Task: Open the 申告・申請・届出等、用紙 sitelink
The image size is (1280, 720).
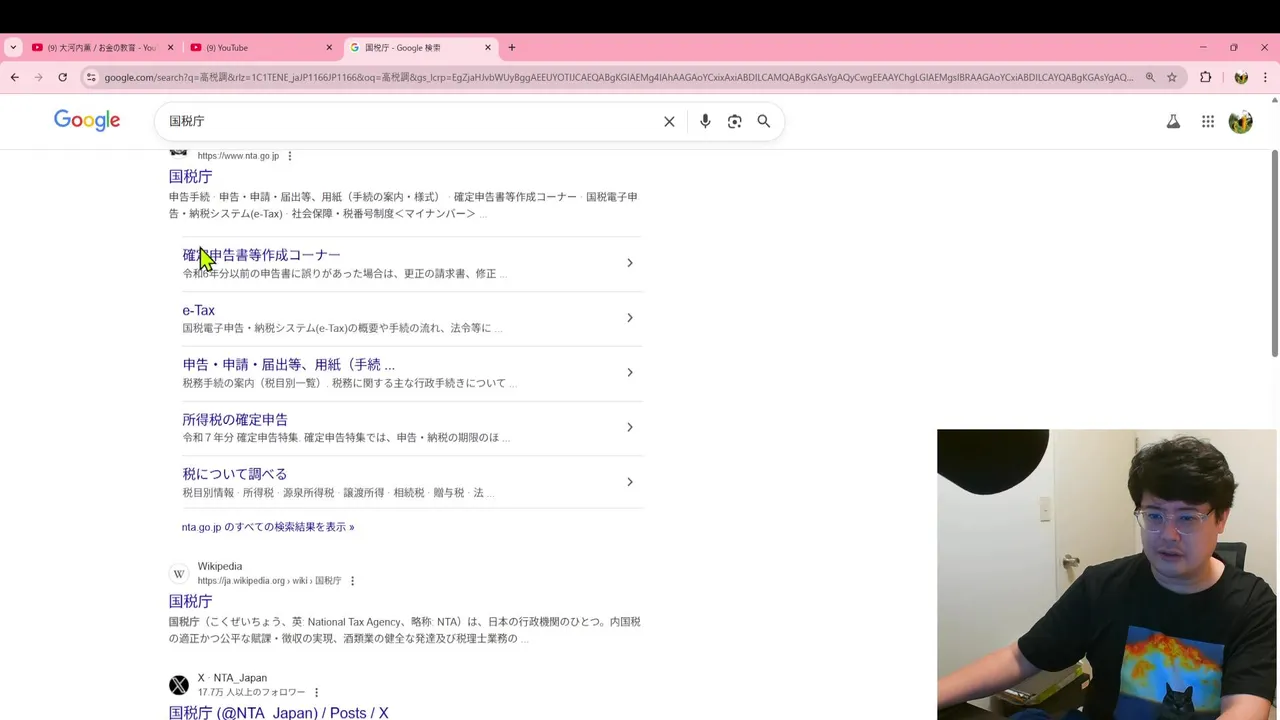Action: pos(288,365)
